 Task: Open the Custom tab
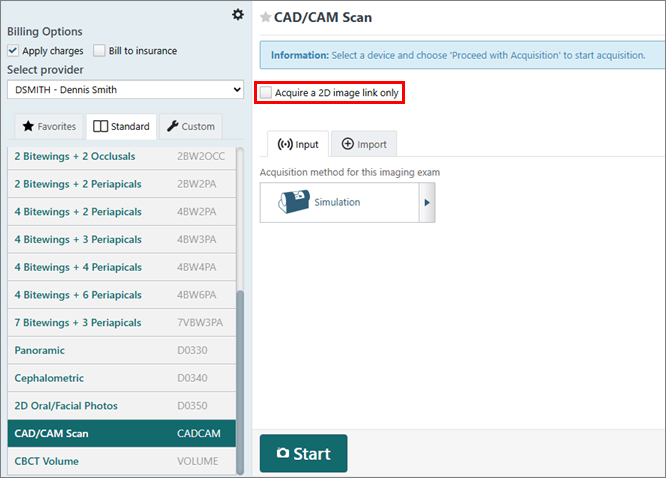coord(191,127)
